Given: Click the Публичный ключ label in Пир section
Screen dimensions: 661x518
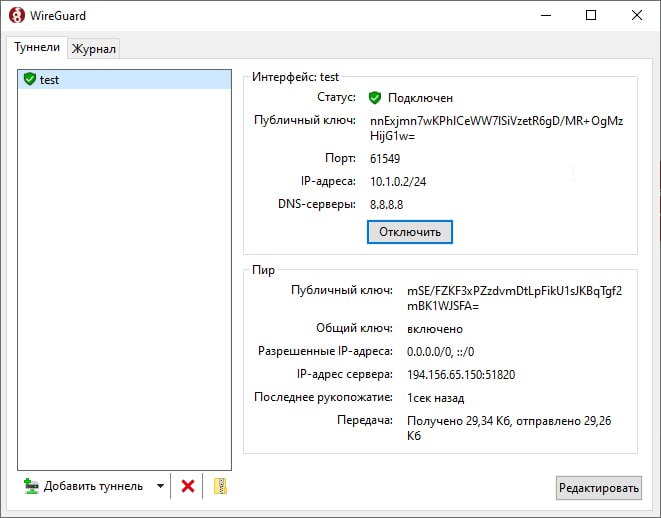Looking at the screenshot, I should click(x=342, y=290).
